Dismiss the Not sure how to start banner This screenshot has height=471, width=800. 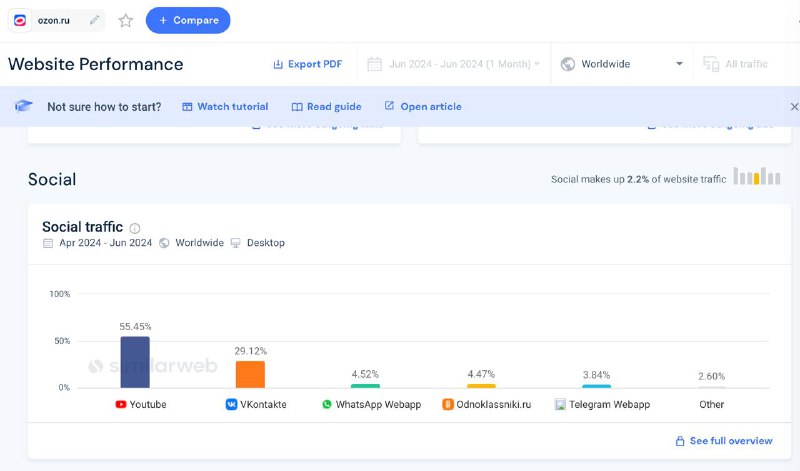click(x=794, y=107)
